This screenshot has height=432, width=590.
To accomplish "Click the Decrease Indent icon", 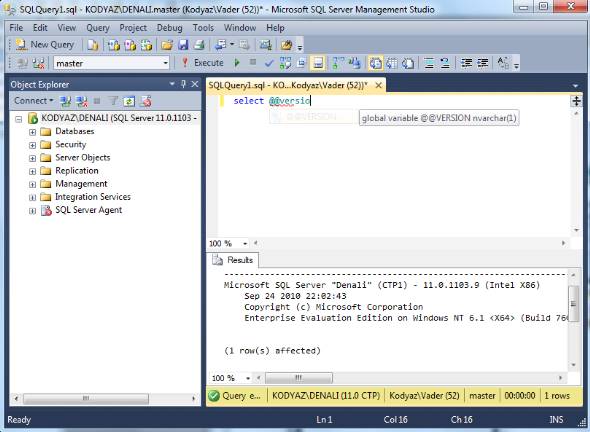I will [x=467, y=63].
